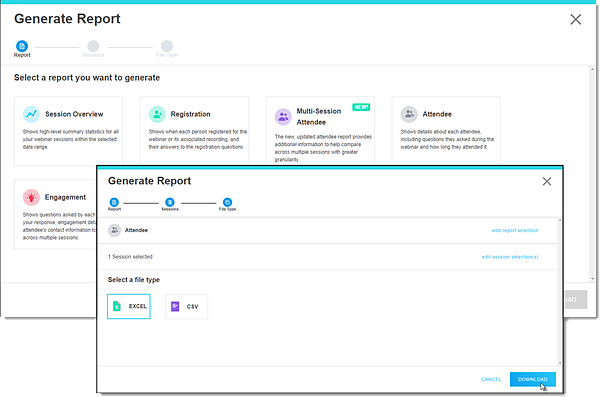The image size is (600, 397).
Task: Click the Attendee icon in front dialog summary
Action: 114,230
